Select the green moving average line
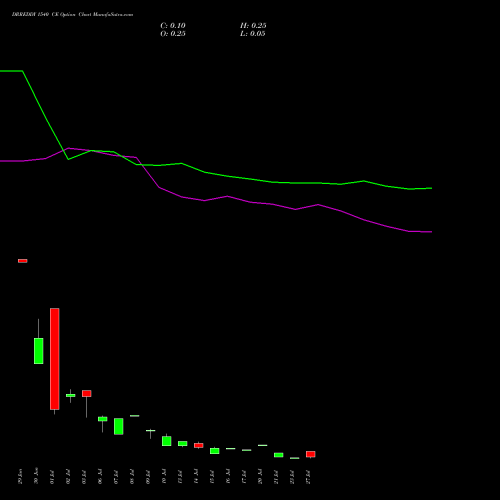The image size is (500, 500). point(227,176)
